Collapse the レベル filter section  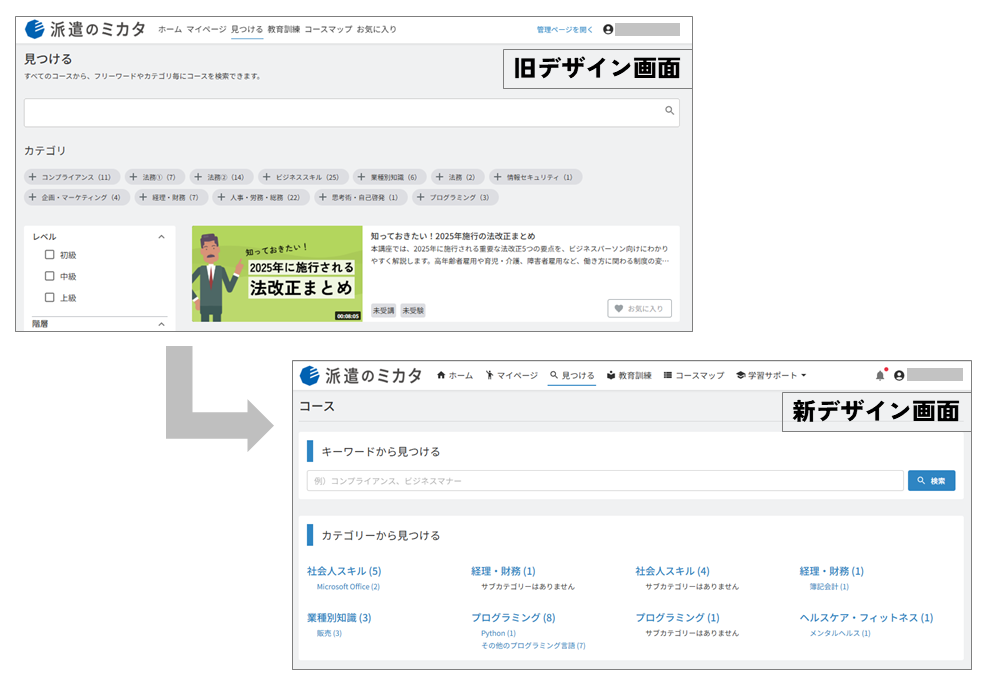tap(161, 236)
